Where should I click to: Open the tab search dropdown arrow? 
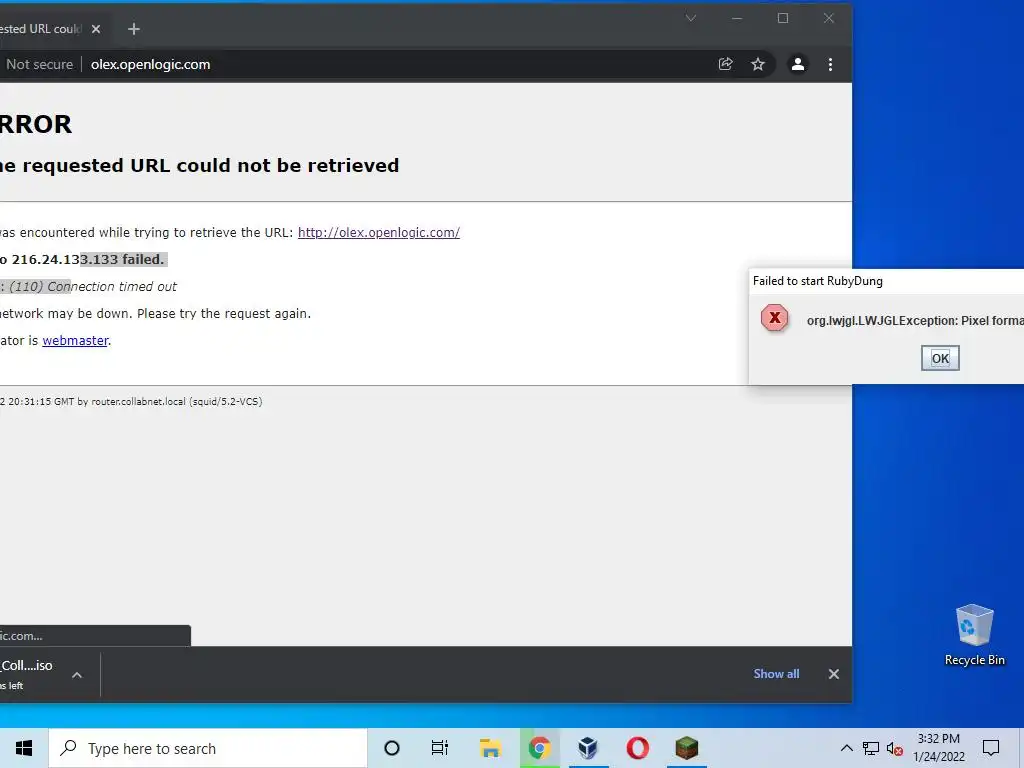click(x=690, y=18)
